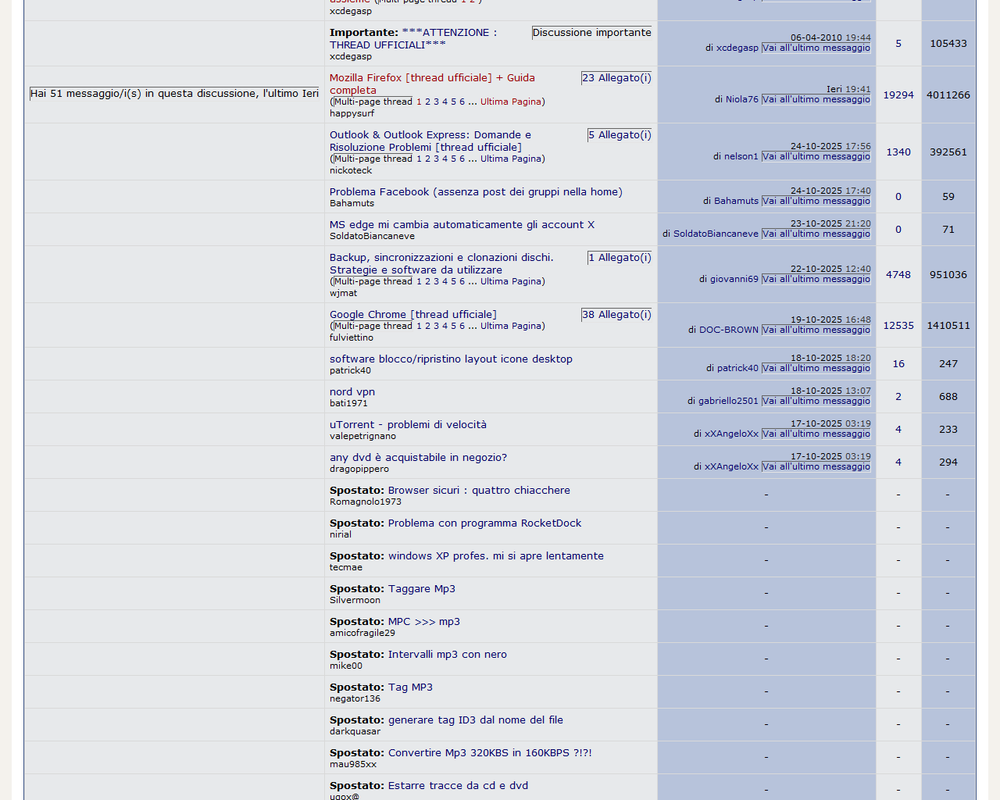This screenshot has height=800, width=1000.
Task: Open profile of last poster DOC-BROWN
Action: (729, 330)
